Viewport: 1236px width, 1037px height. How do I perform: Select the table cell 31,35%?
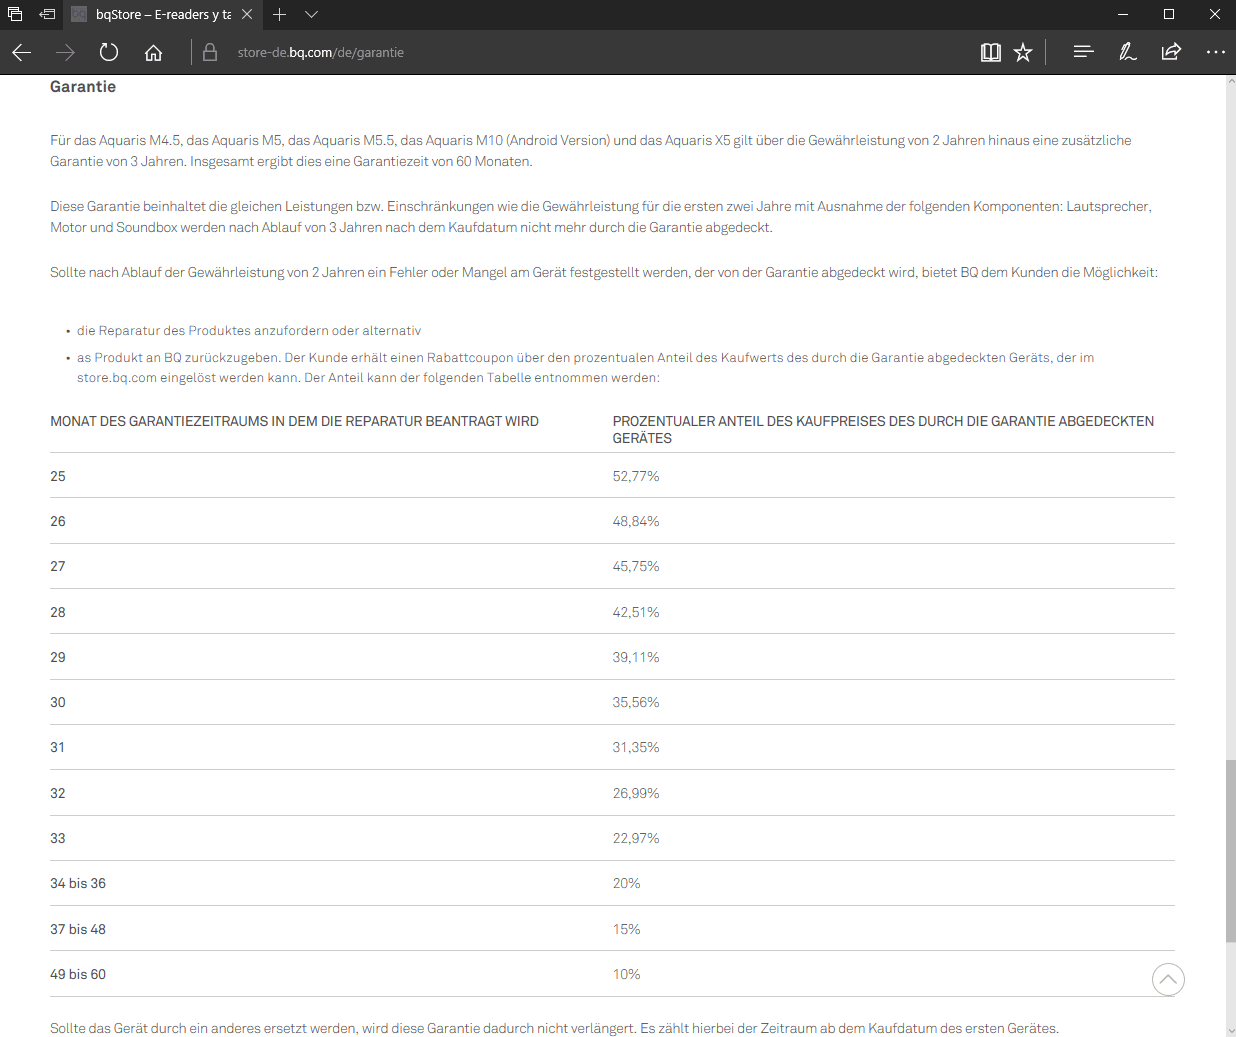coord(636,747)
